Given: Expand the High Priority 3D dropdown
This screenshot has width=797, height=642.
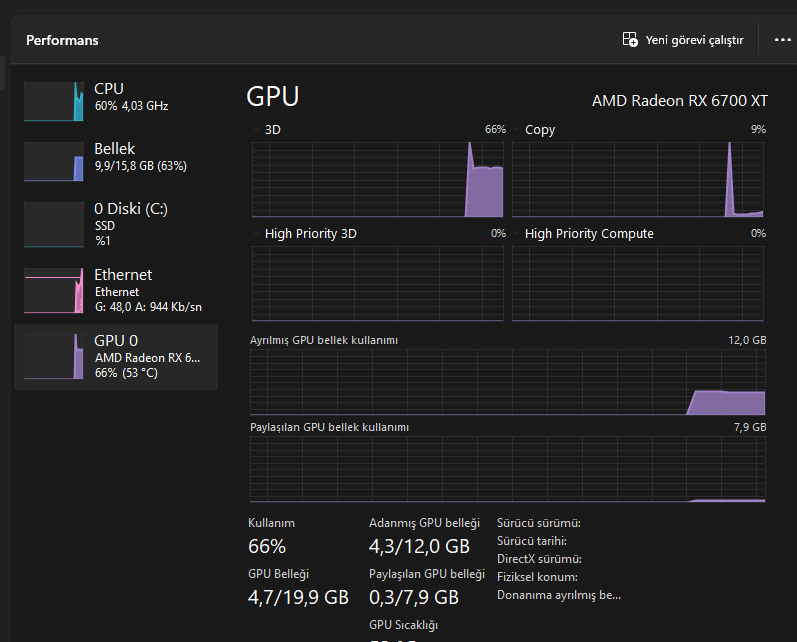Looking at the screenshot, I should pyautogui.click(x=258, y=234).
